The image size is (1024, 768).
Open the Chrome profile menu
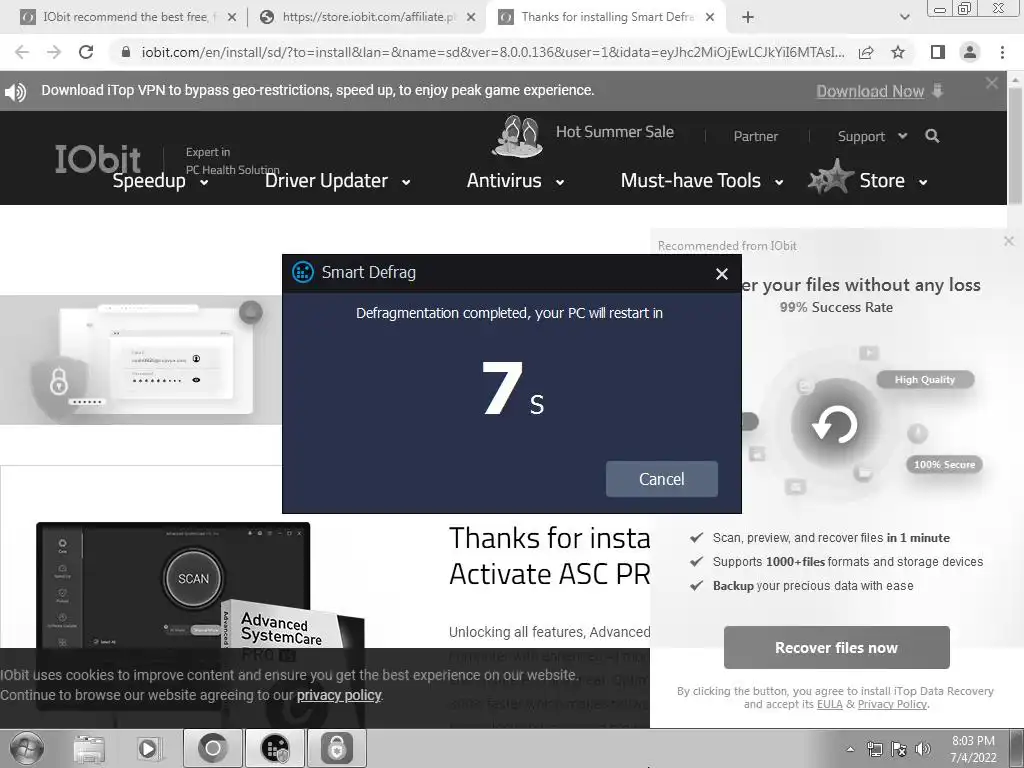[x=970, y=52]
